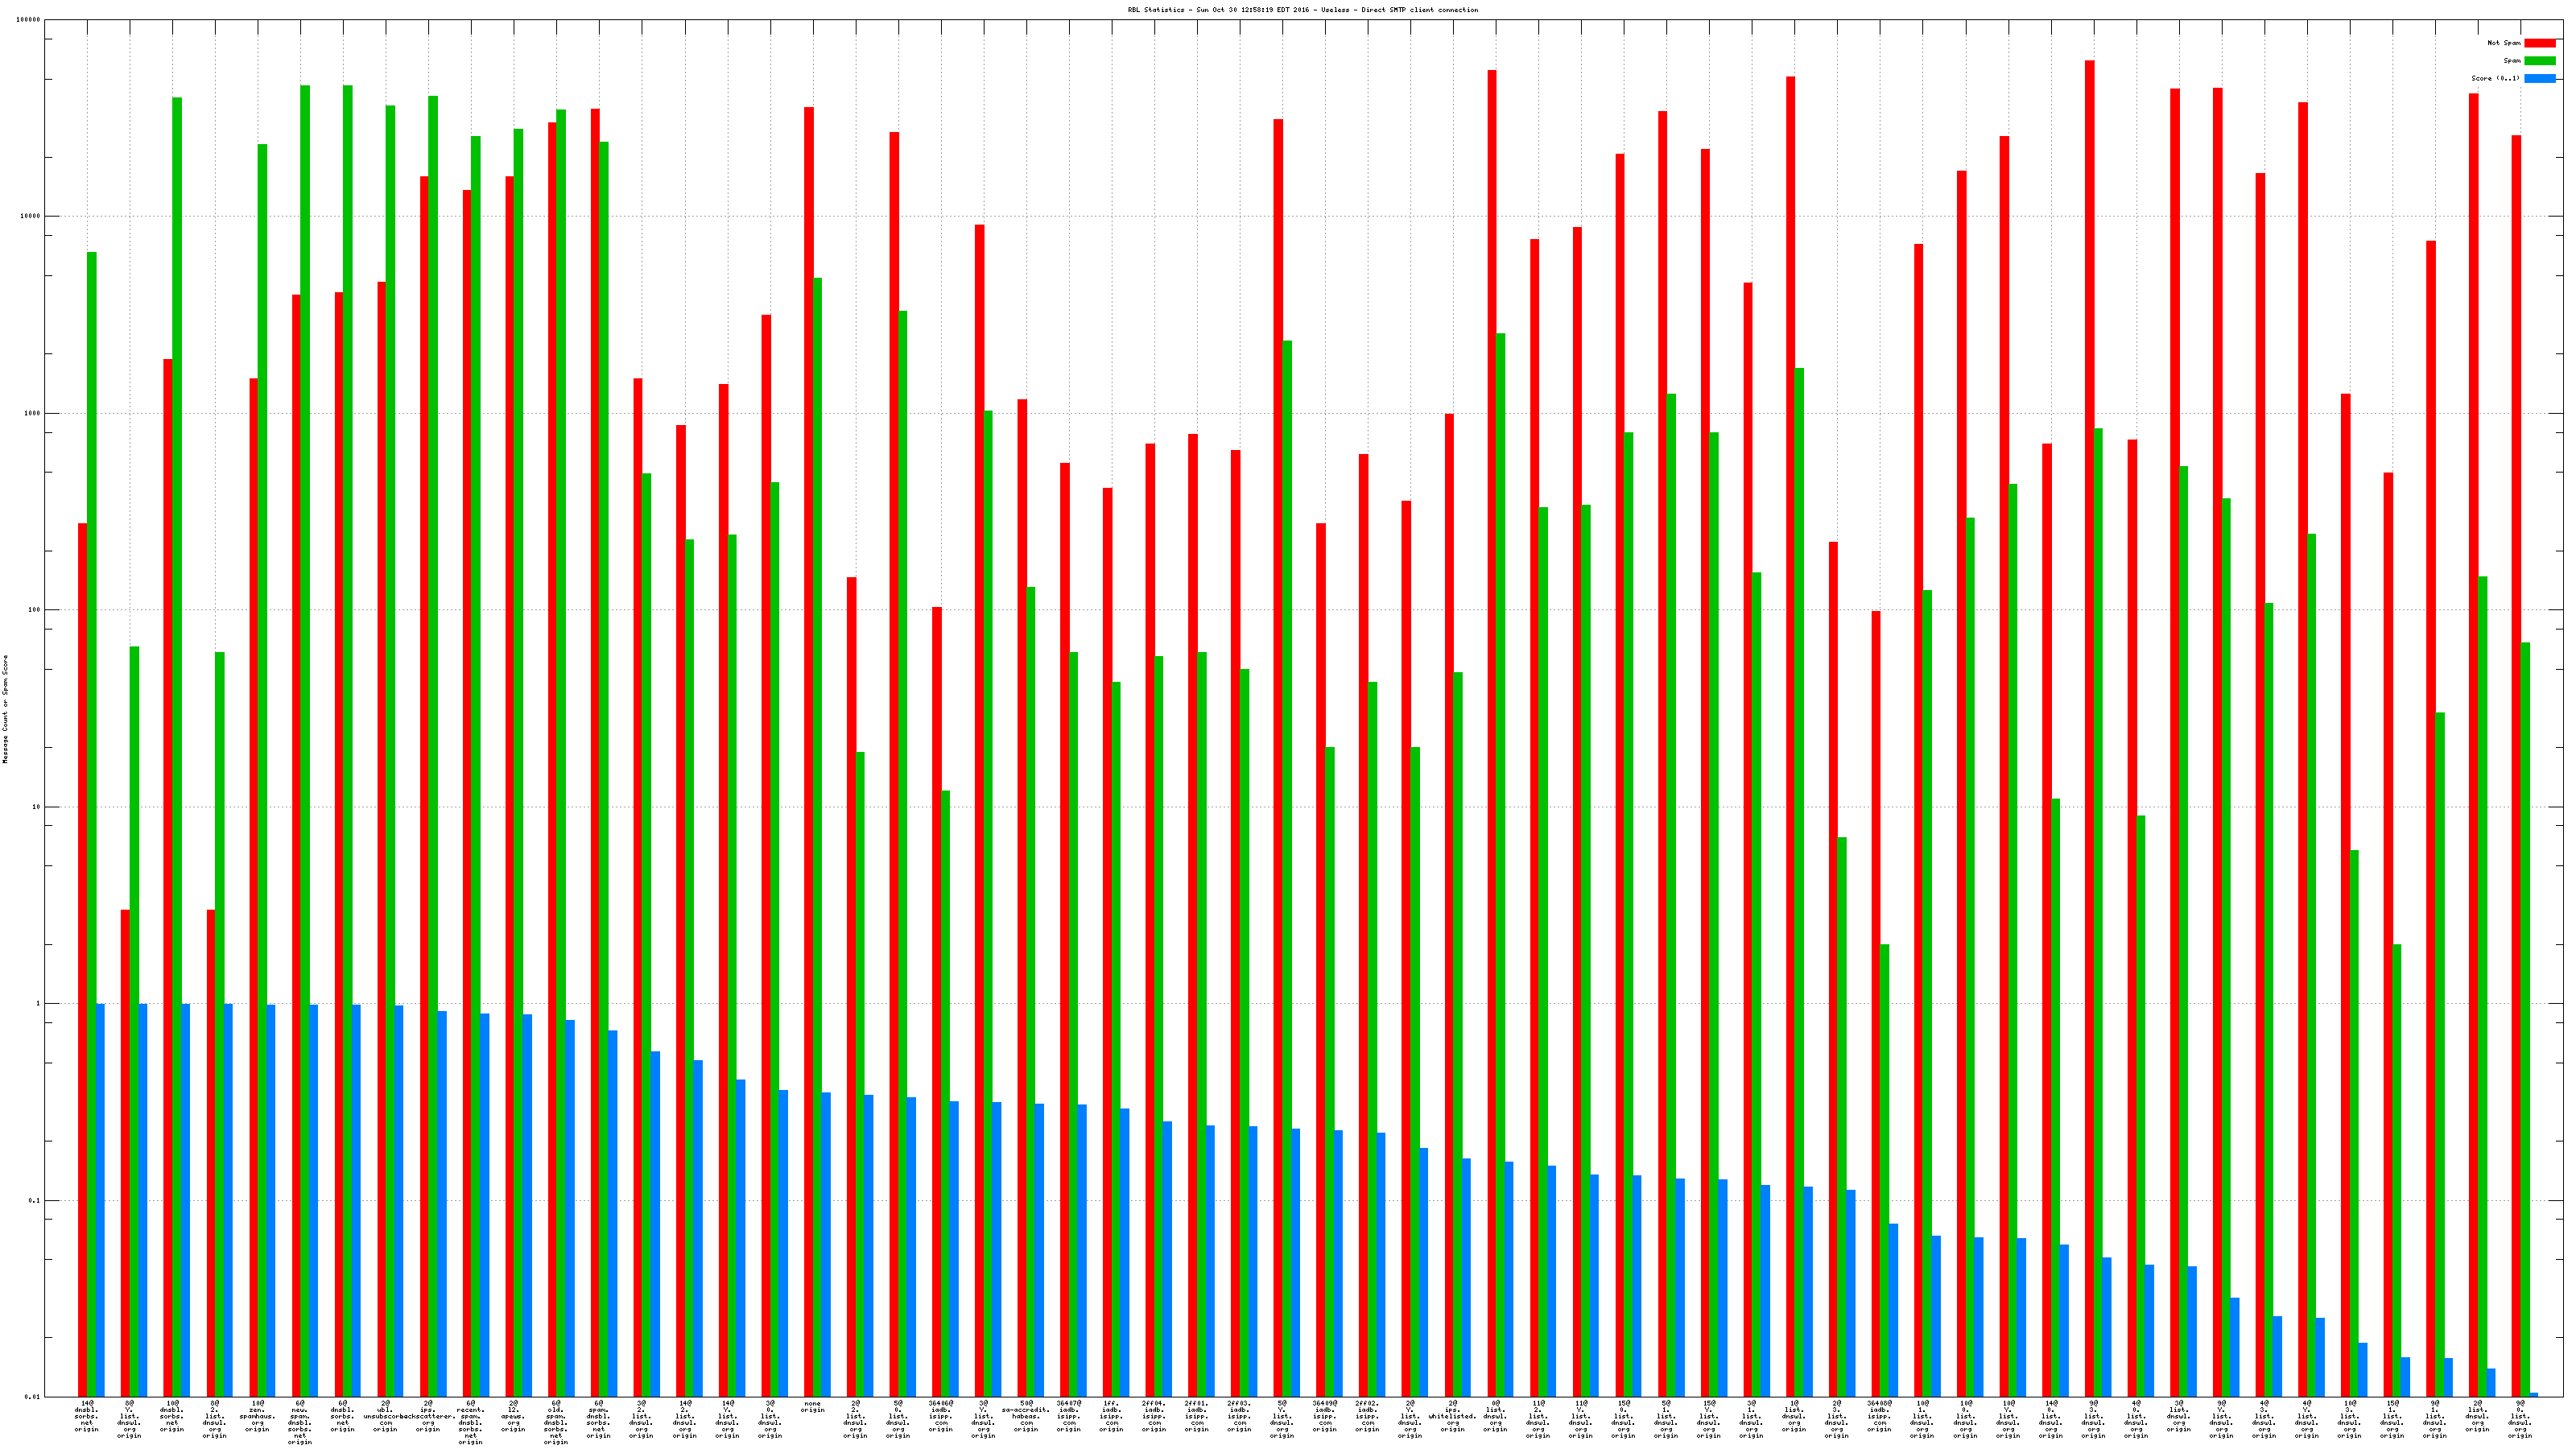
Task: Click the ubl.unsubscore.com origin axis label
Action: [385, 1416]
